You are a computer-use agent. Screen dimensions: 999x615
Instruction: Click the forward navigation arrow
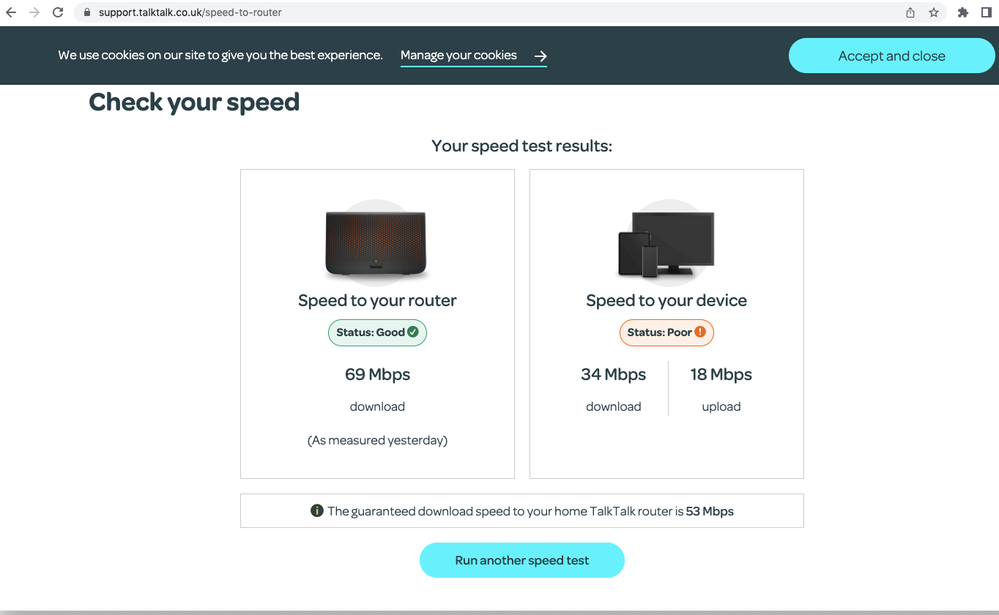point(34,12)
